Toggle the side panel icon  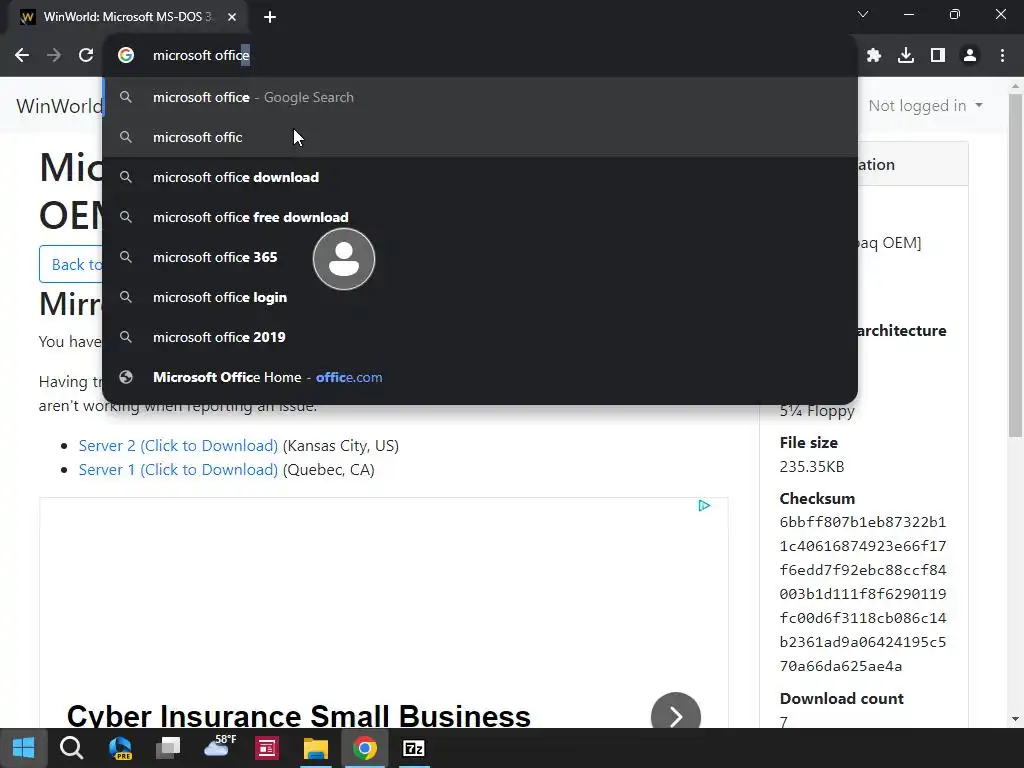pyautogui.click(x=938, y=56)
